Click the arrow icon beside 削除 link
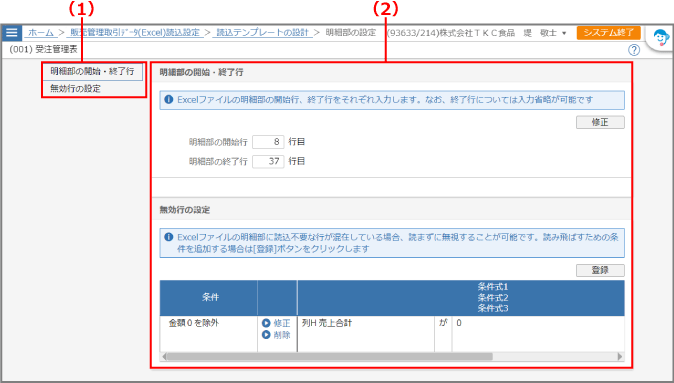 pyautogui.click(x=266, y=334)
